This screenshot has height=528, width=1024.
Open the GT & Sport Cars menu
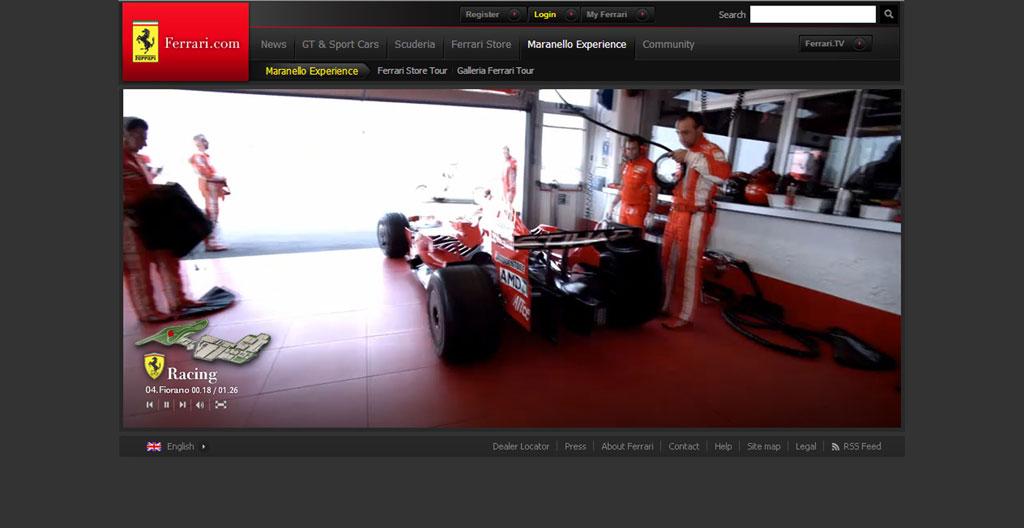tap(340, 44)
